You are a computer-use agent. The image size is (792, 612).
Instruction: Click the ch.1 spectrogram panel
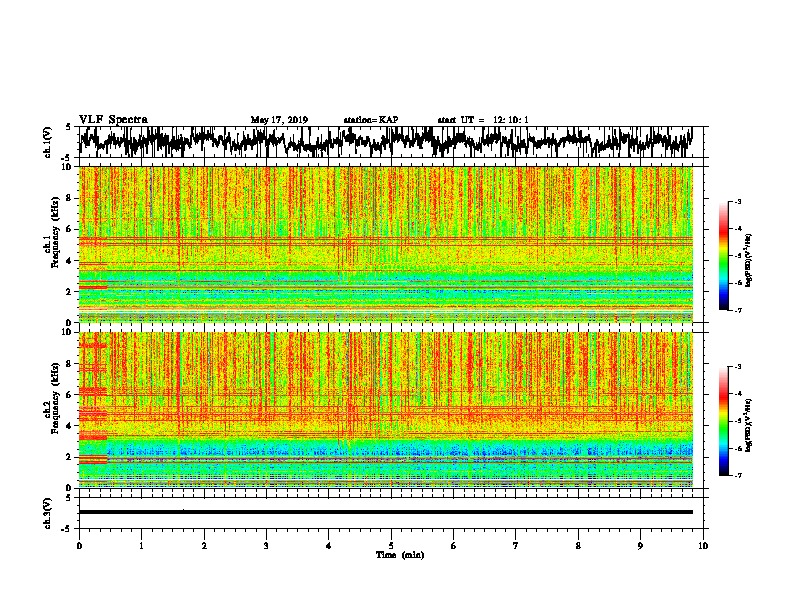point(386,244)
